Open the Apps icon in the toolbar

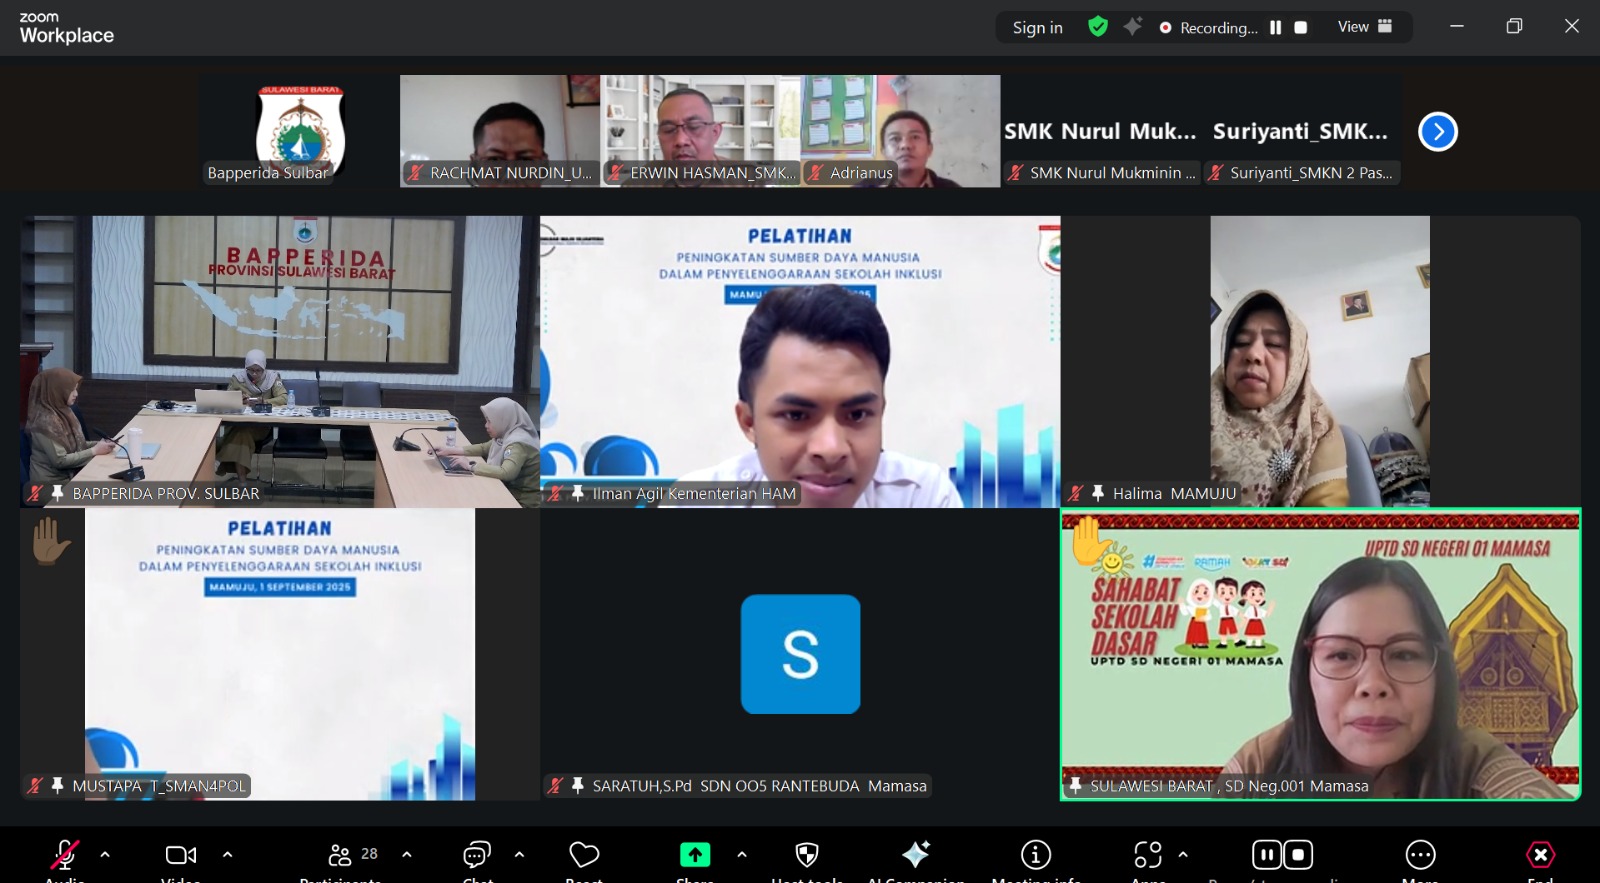[1148, 855]
